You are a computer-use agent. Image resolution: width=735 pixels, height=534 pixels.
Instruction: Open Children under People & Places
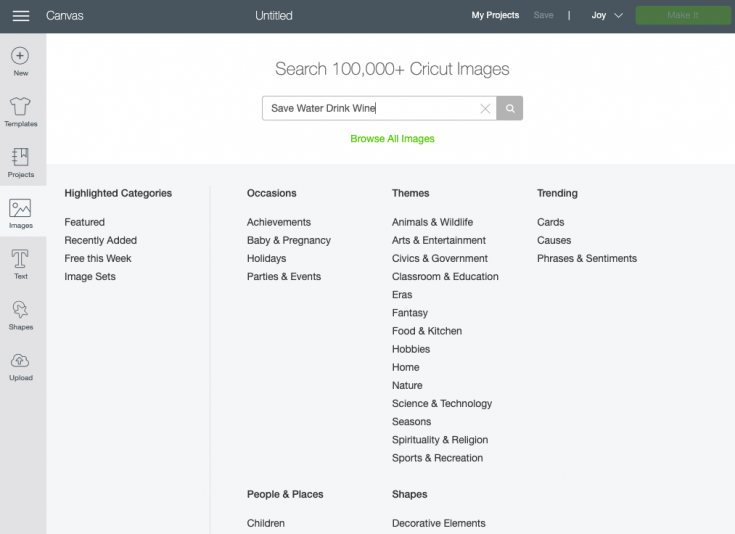click(x=266, y=523)
